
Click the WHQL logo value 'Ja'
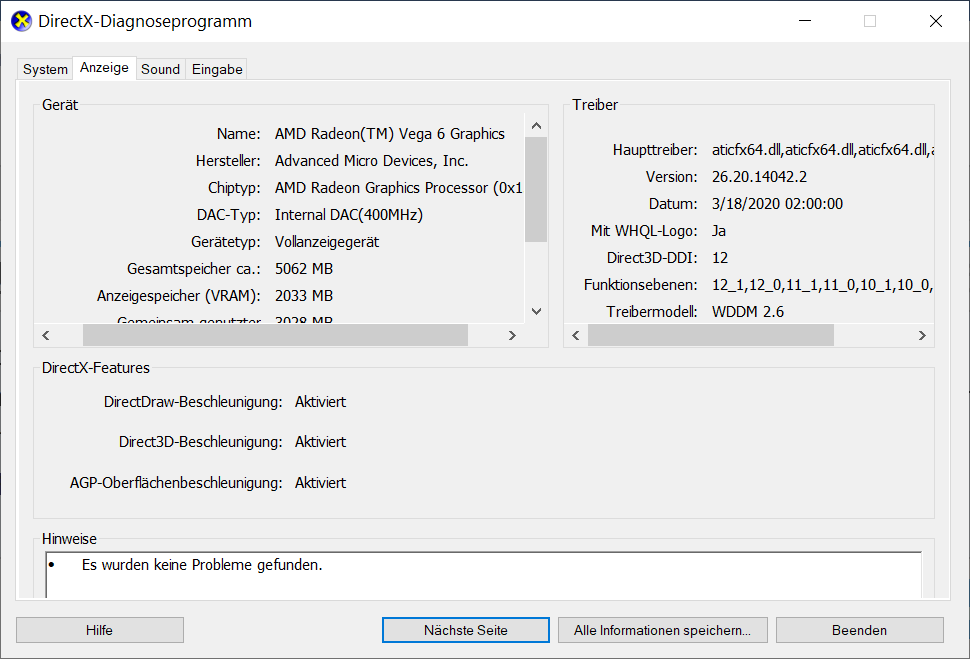[718, 231]
